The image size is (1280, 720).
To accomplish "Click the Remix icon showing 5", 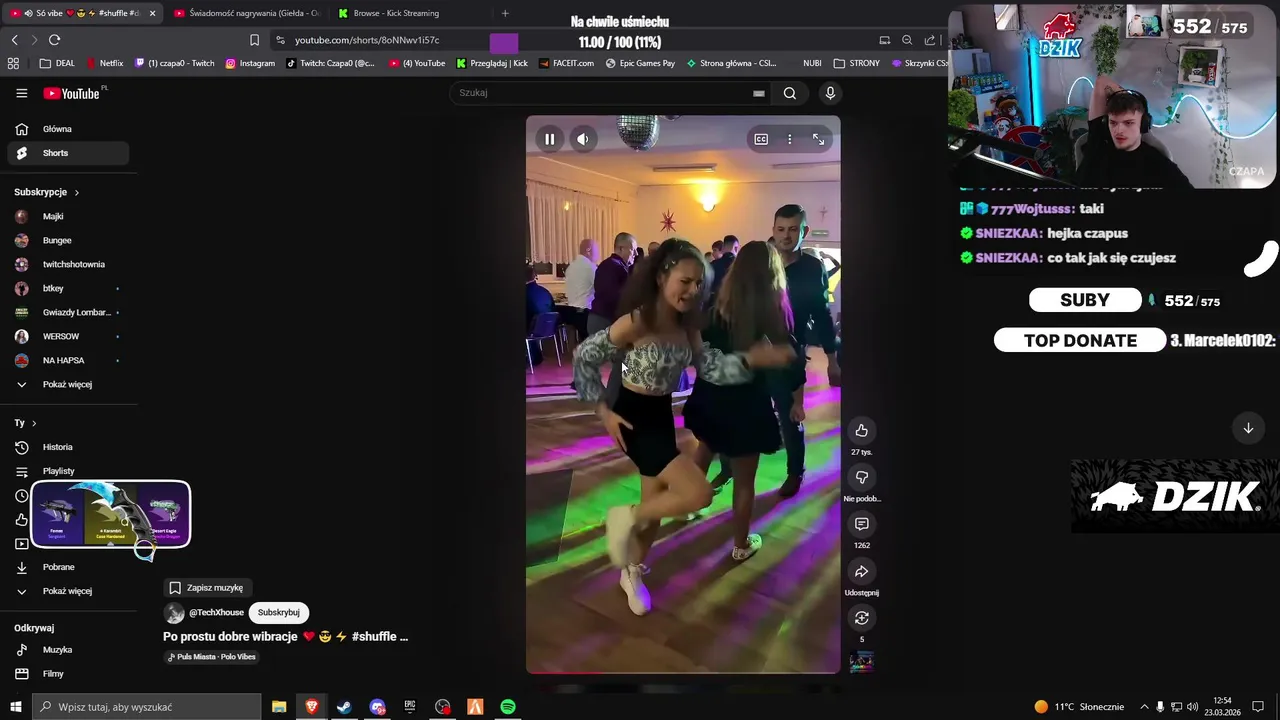I will tap(861, 618).
